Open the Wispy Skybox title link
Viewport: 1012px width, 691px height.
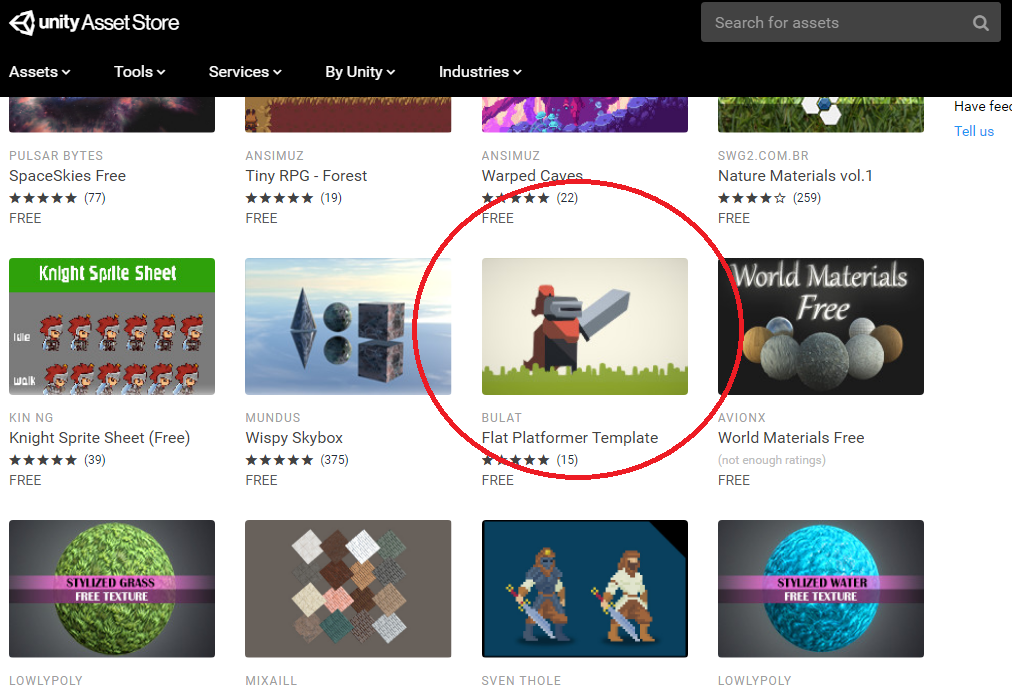point(294,437)
